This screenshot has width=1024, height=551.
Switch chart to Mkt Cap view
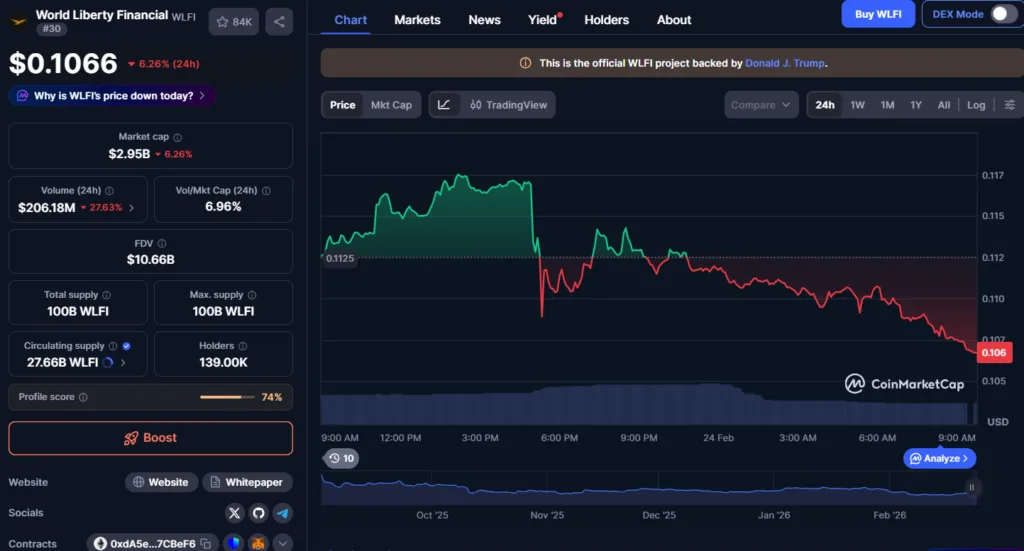tap(391, 105)
